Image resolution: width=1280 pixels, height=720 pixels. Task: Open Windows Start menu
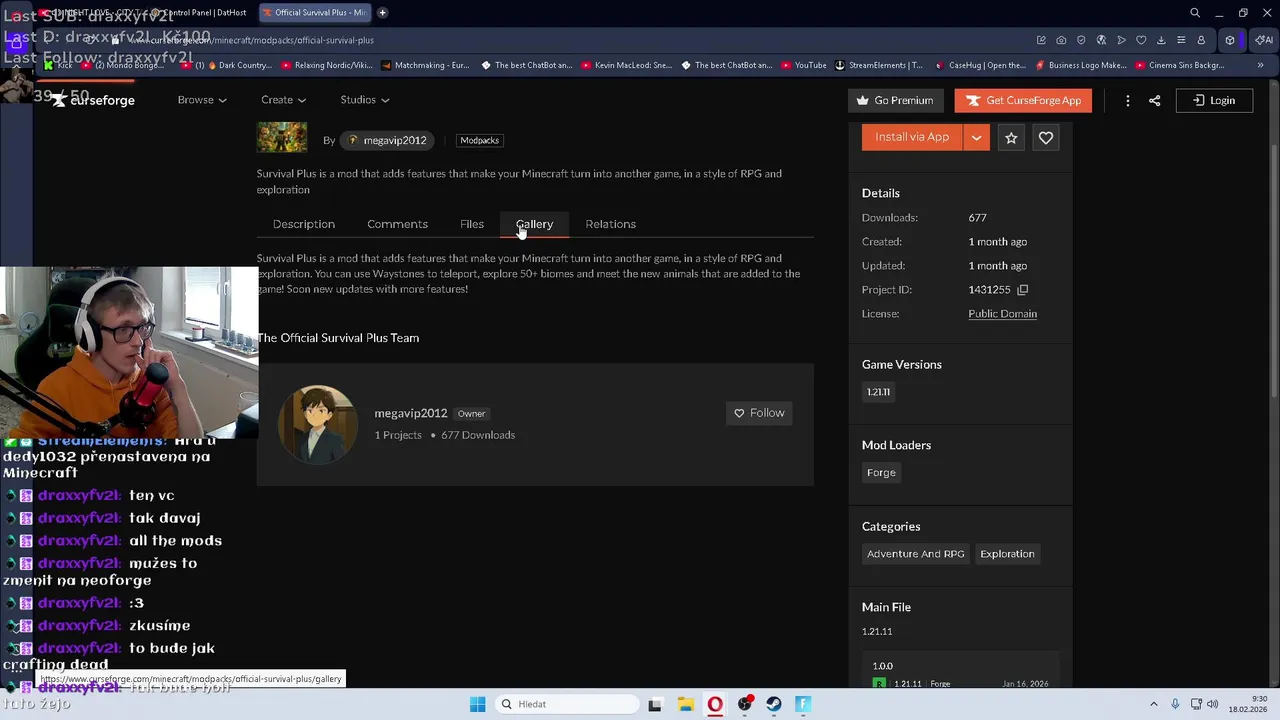point(477,704)
